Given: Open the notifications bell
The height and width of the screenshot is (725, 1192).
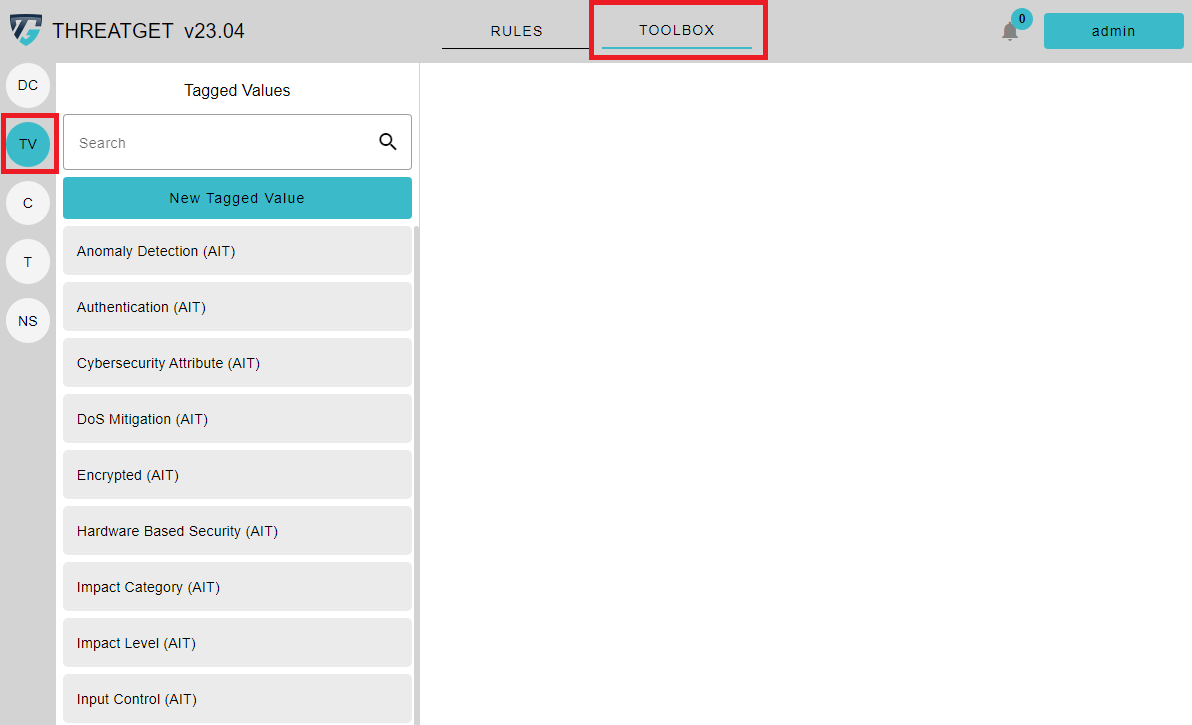Looking at the screenshot, I should tap(1010, 32).
